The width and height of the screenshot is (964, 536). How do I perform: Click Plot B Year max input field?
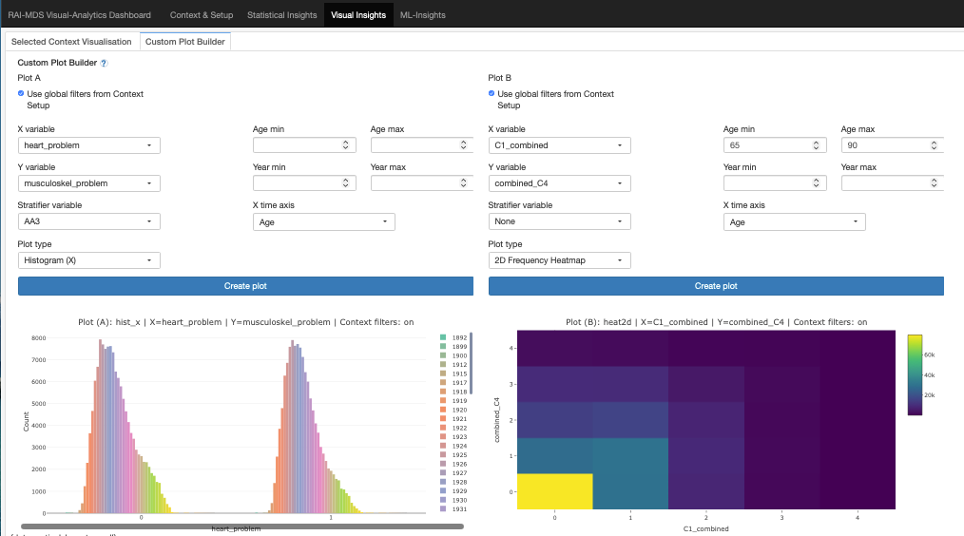point(892,183)
